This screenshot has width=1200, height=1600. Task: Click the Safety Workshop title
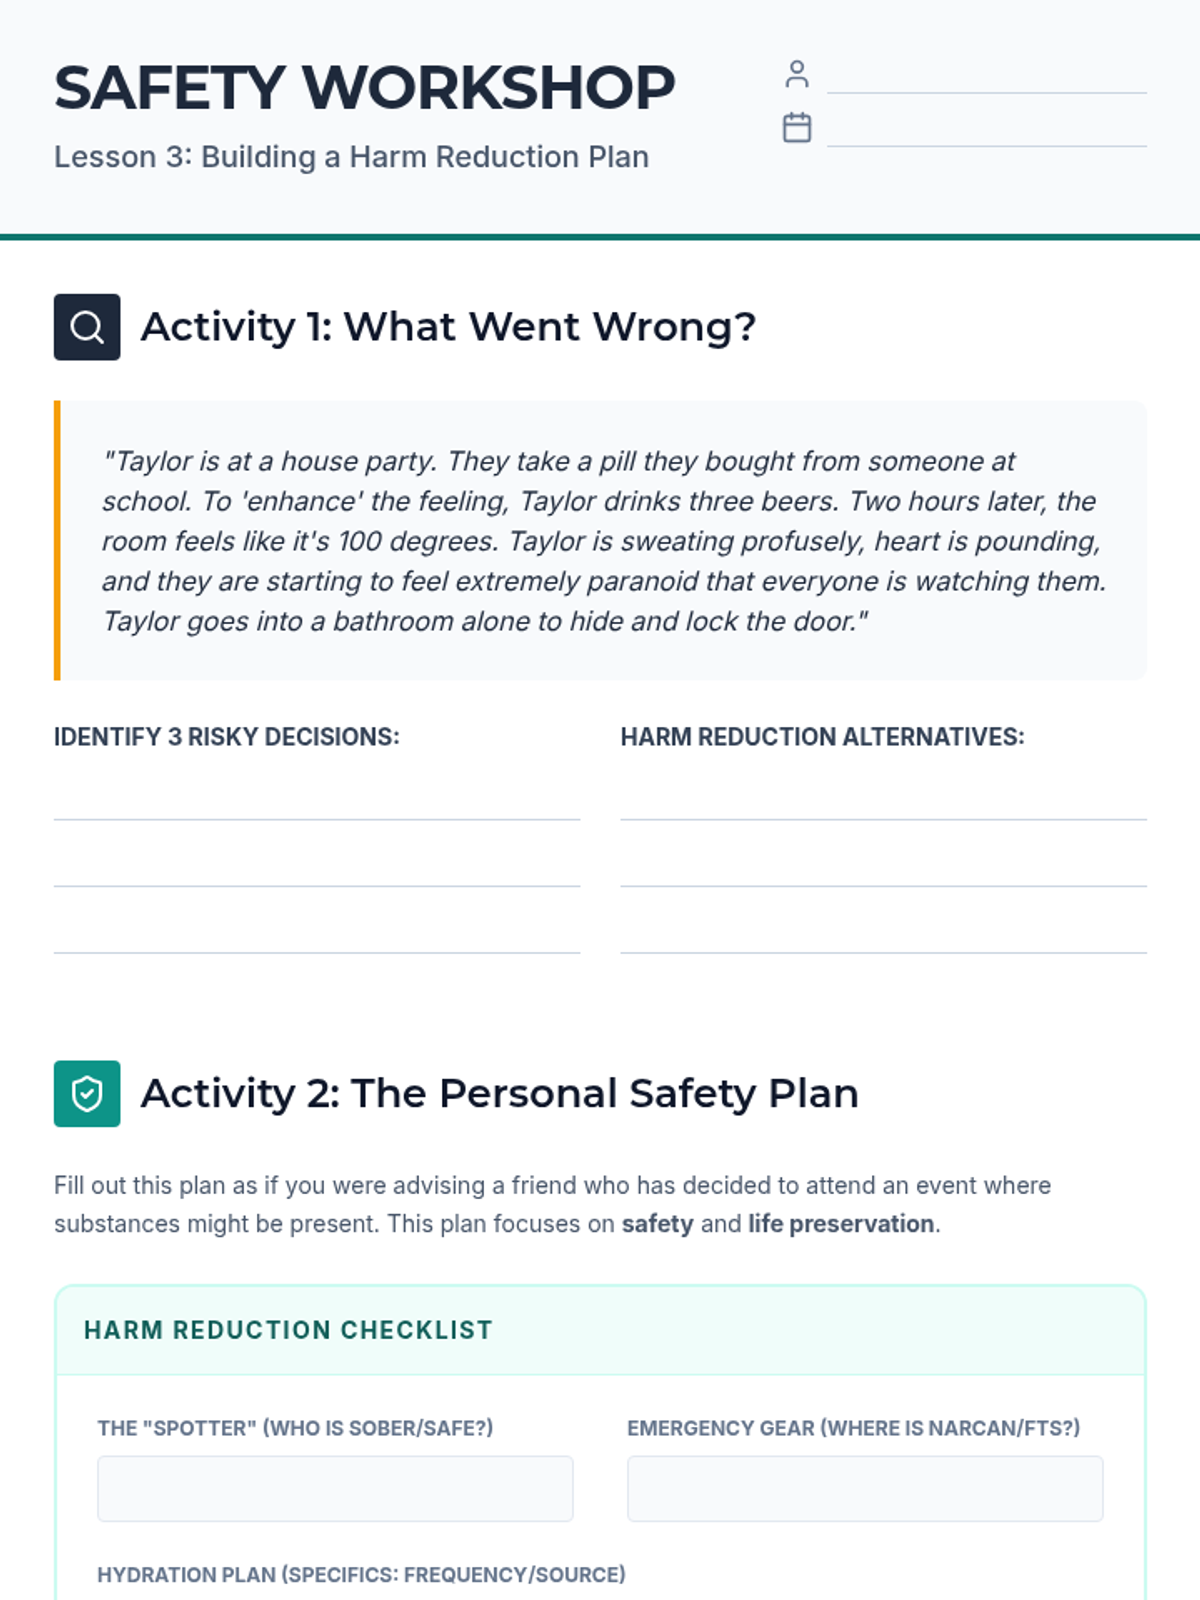[x=365, y=88]
